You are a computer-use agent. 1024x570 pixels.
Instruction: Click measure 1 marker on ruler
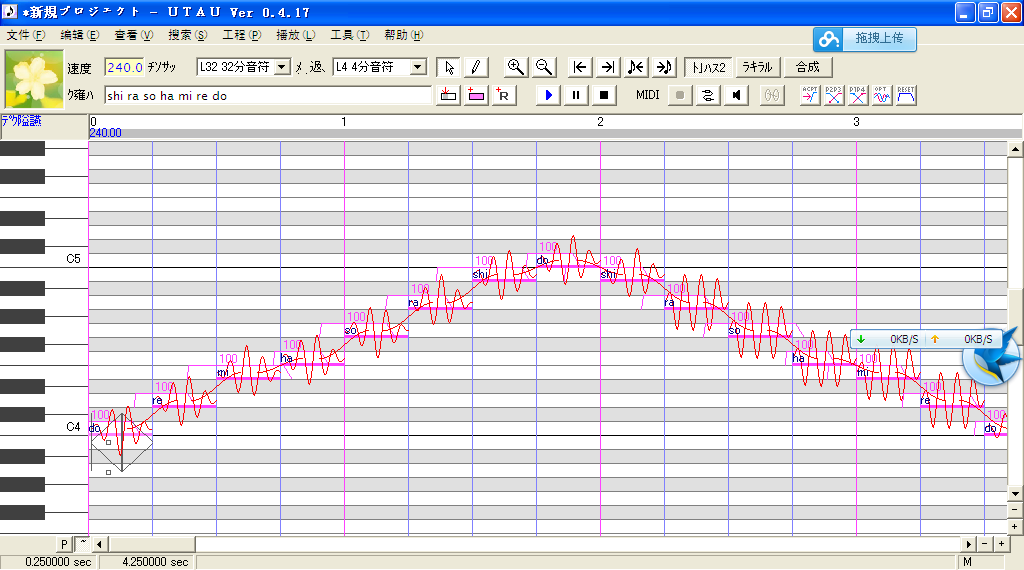[344, 121]
